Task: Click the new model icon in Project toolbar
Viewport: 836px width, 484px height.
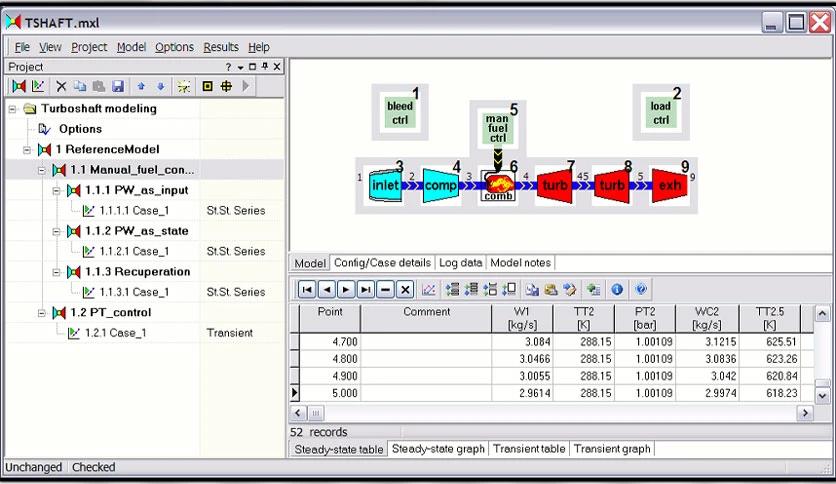Action: 19,86
